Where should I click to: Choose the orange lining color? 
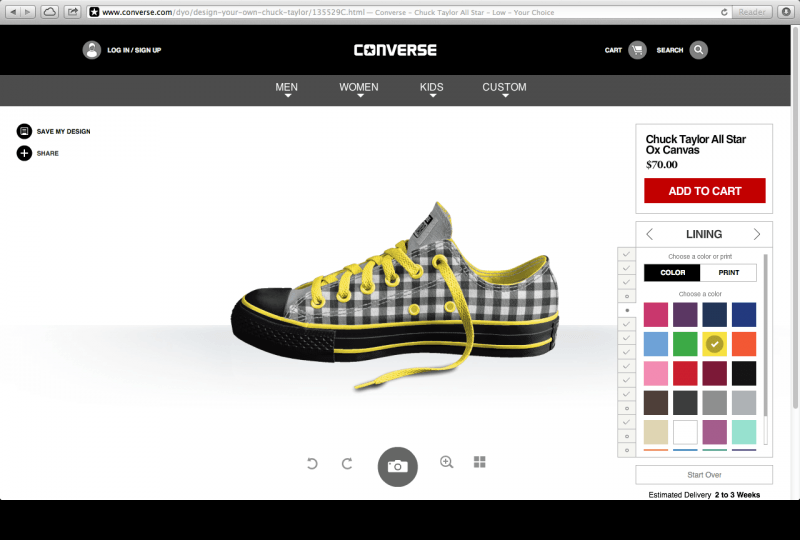pyautogui.click(x=744, y=344)
